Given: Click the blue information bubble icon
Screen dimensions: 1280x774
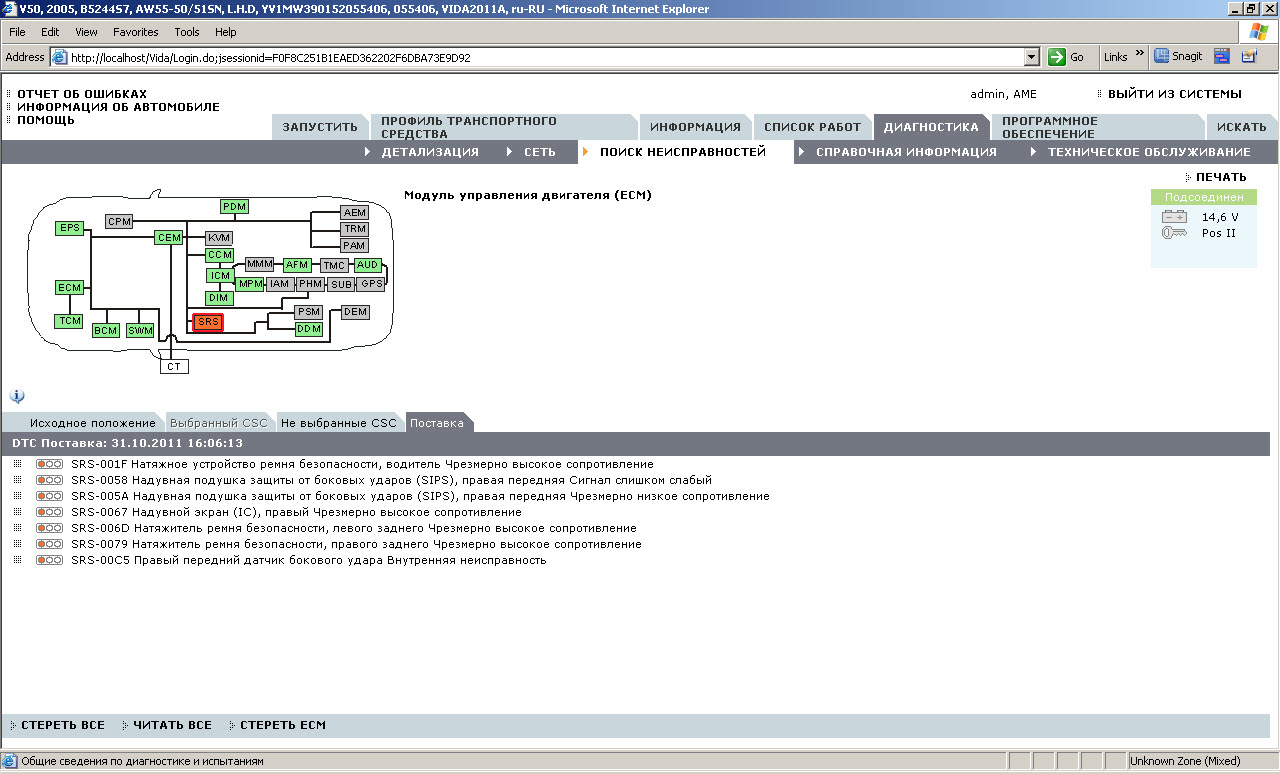Looking at the screenshot, I should pyautogui.click(x=17, y=396).
